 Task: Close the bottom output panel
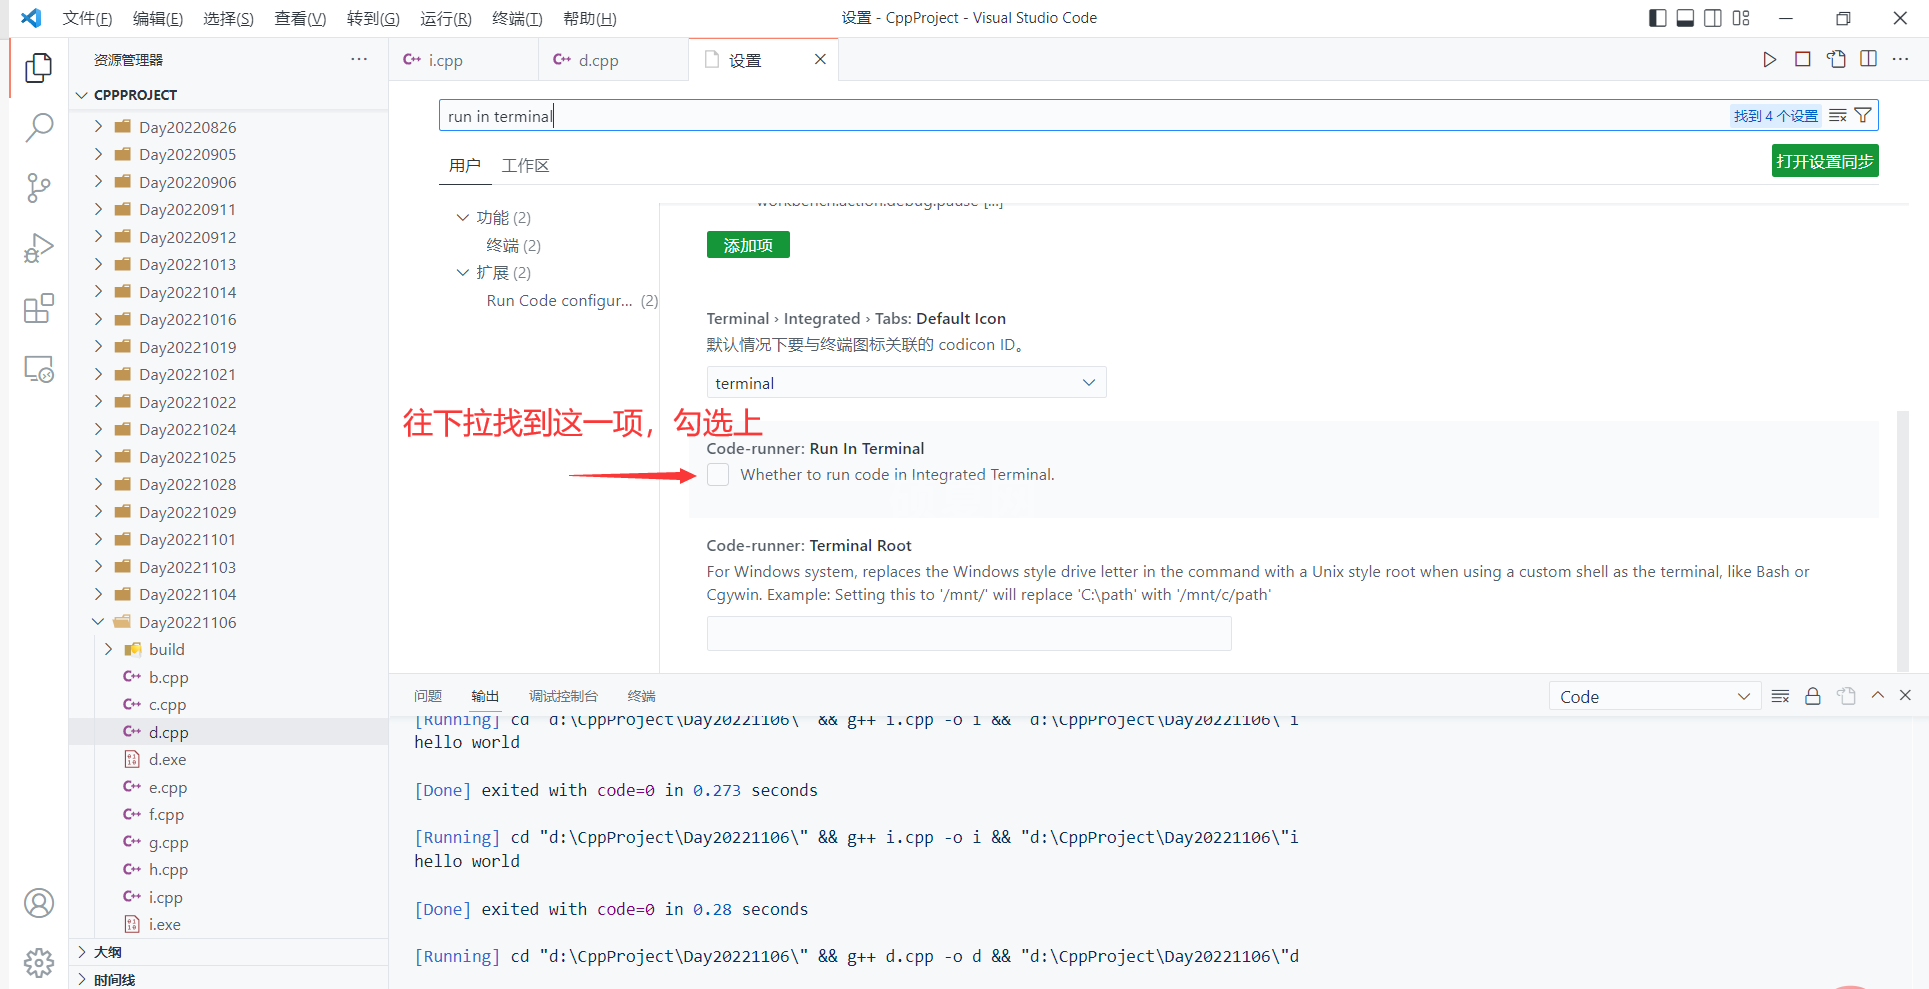click(x=1905, y=695)
